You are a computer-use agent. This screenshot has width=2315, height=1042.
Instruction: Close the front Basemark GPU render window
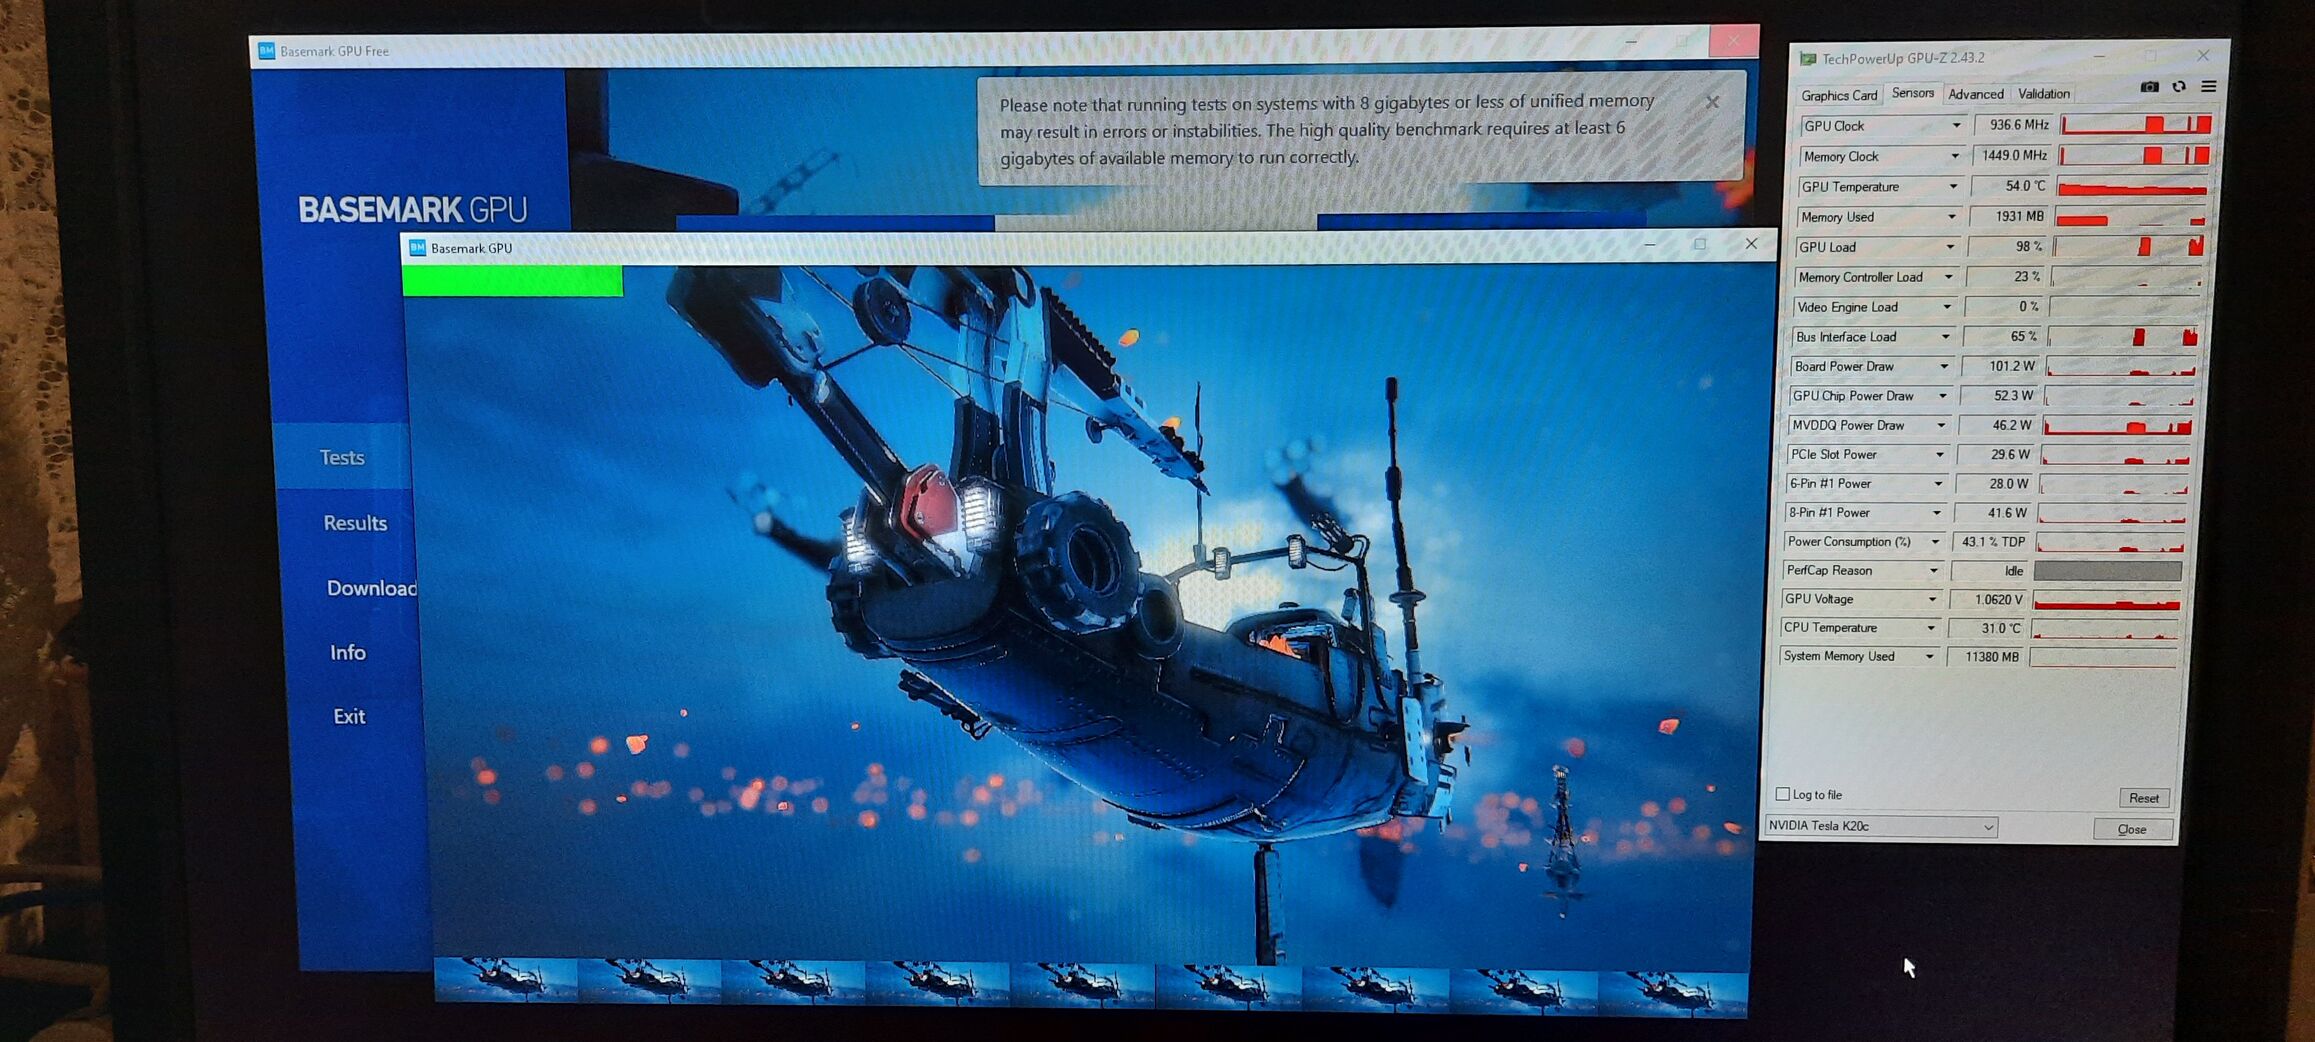(x=1751, y=244)
